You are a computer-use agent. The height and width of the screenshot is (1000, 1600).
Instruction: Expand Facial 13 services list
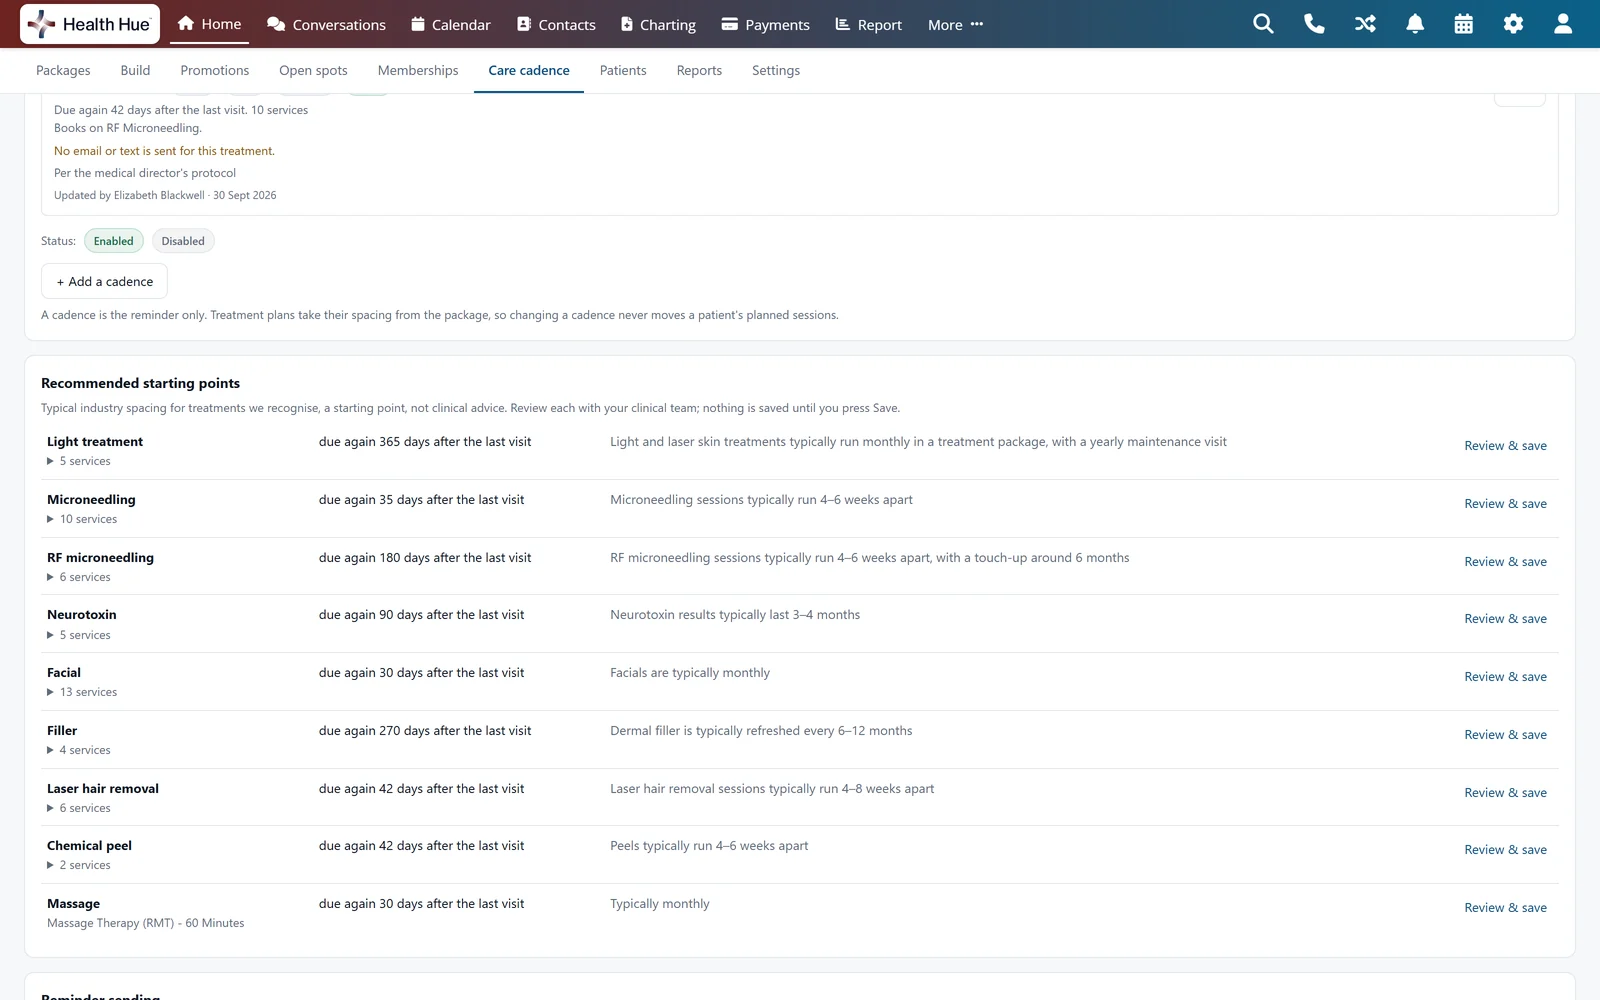pyautogui.click(x=82, y=692)
